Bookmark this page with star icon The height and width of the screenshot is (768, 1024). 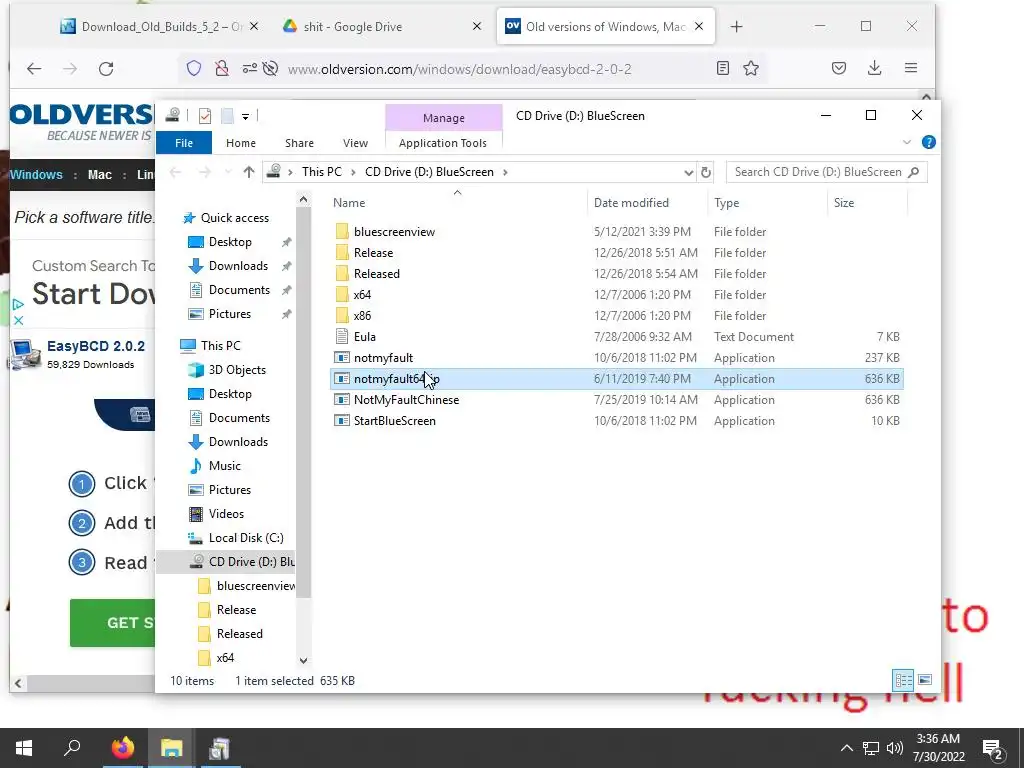(x=751, y=68)
